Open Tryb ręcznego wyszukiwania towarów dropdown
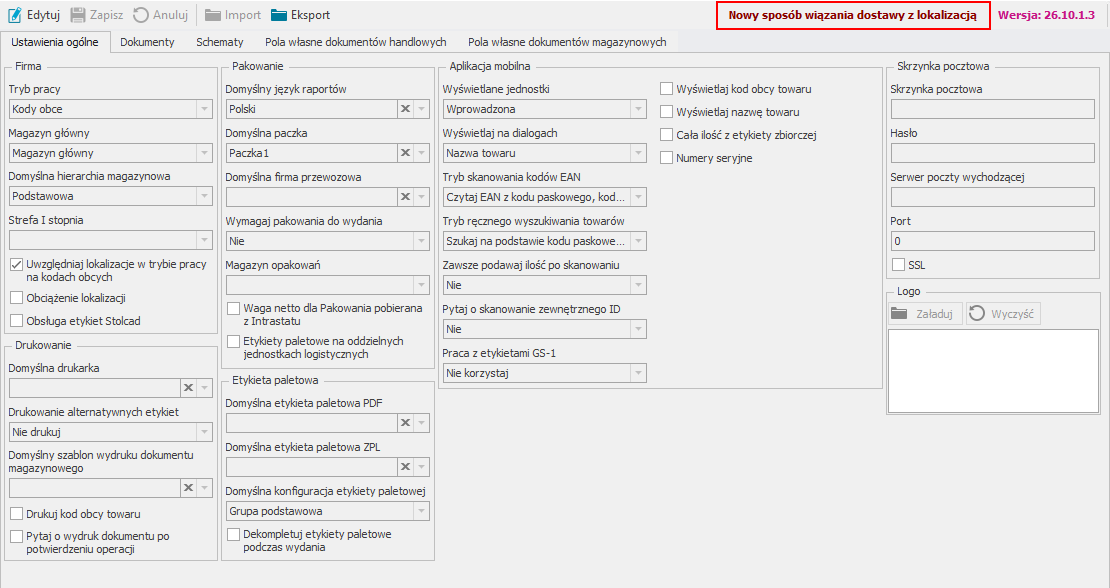 coord(639,241)
